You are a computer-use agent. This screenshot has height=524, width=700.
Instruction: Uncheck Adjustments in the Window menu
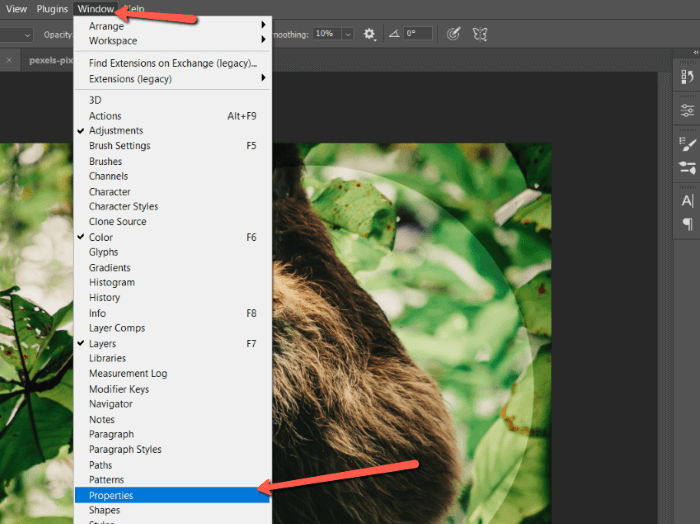115,131
